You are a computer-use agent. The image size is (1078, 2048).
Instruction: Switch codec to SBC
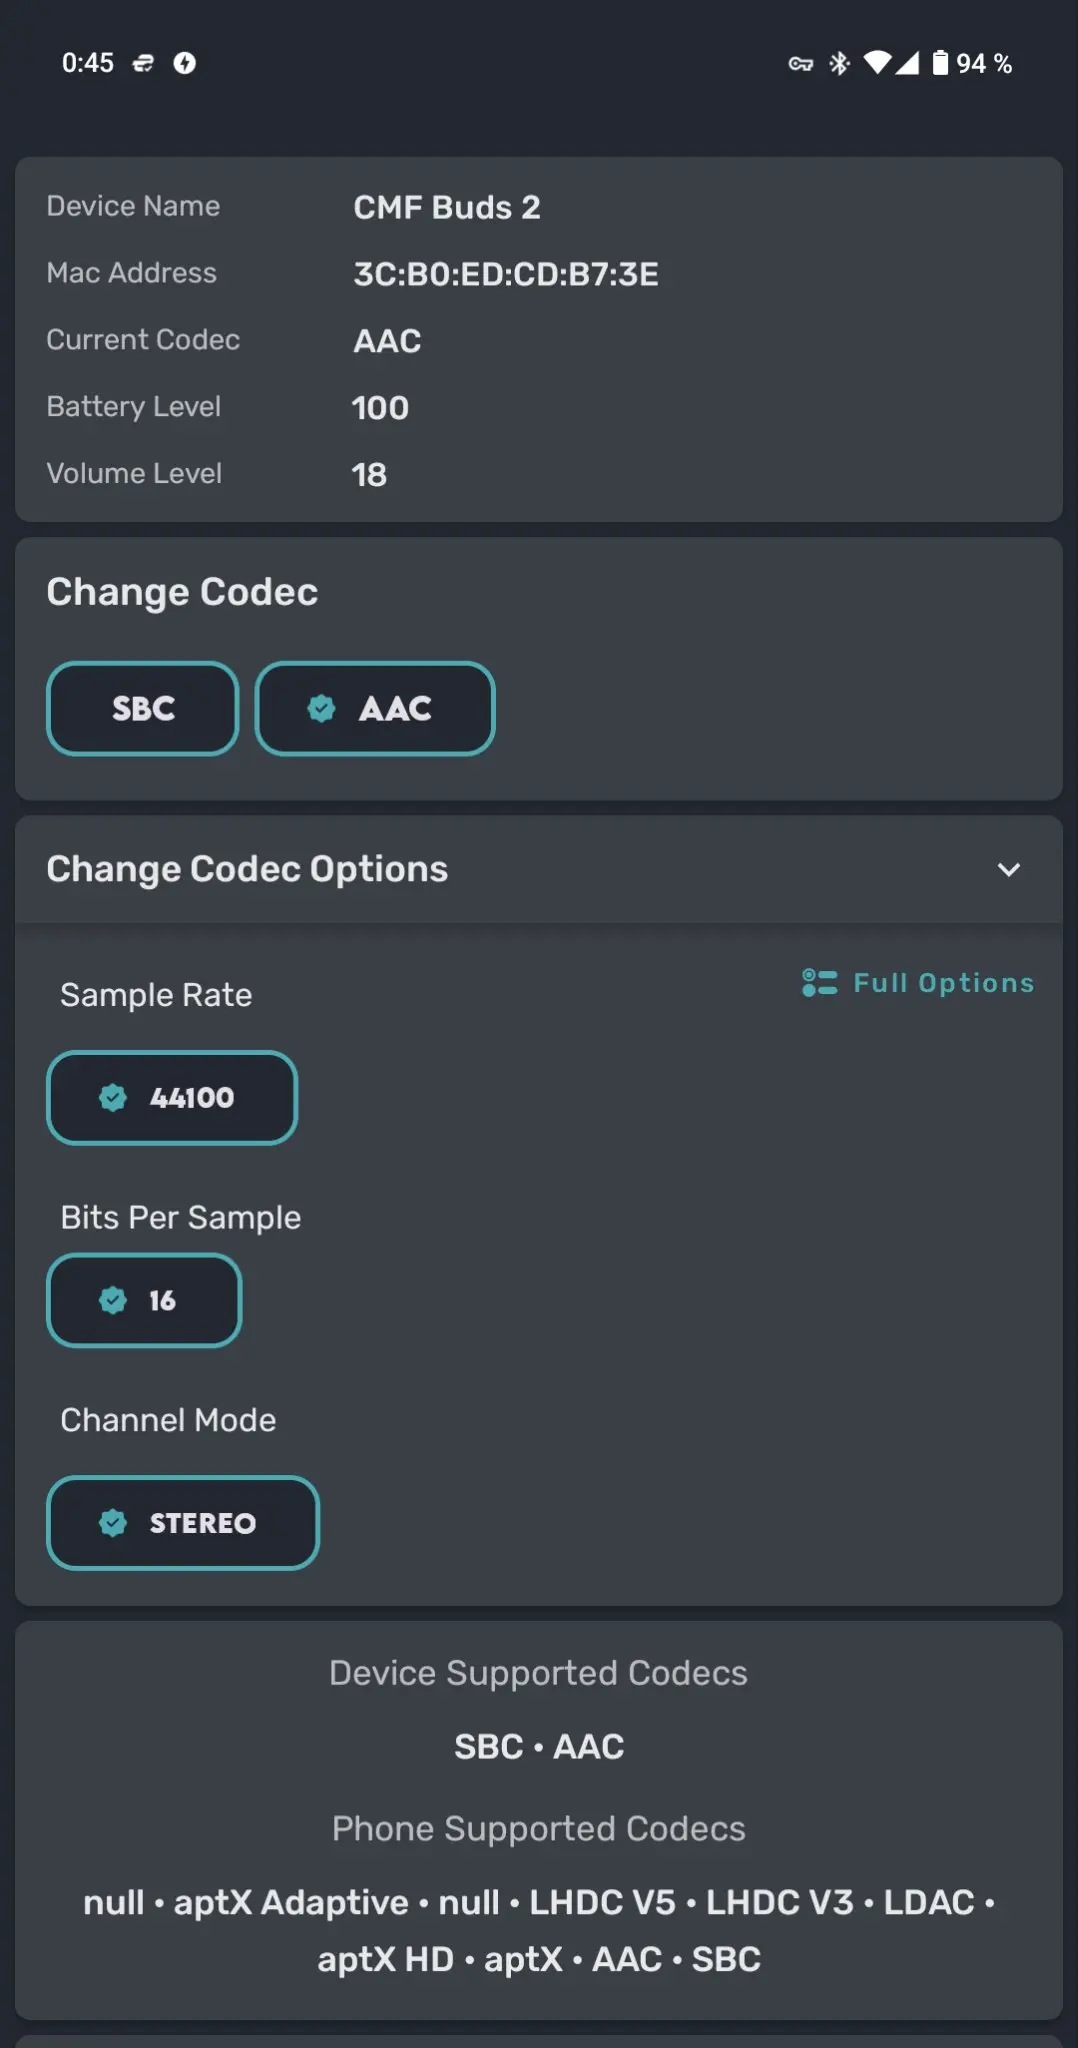tap(143, 709)
